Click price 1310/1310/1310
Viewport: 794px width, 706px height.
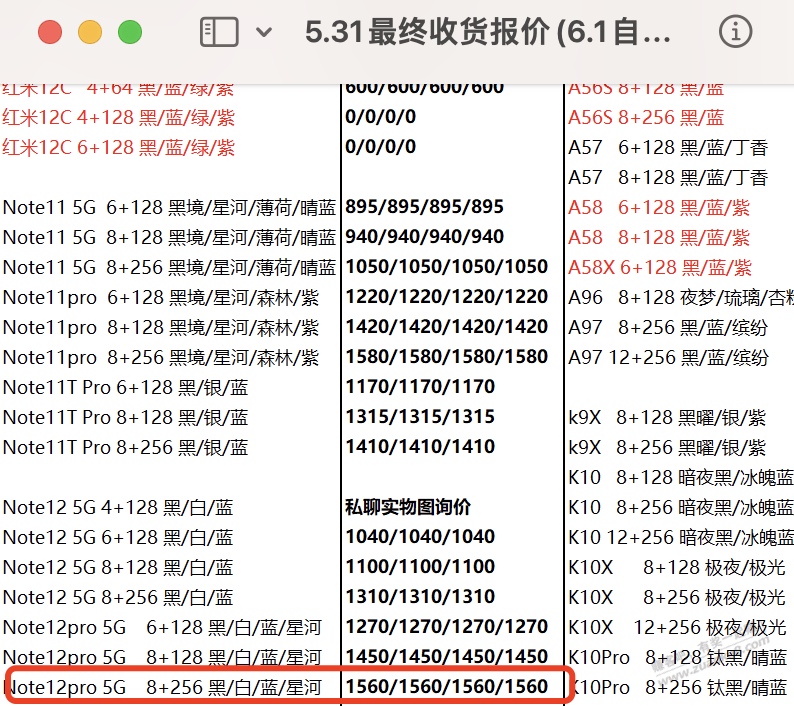[x=420, y=596]
